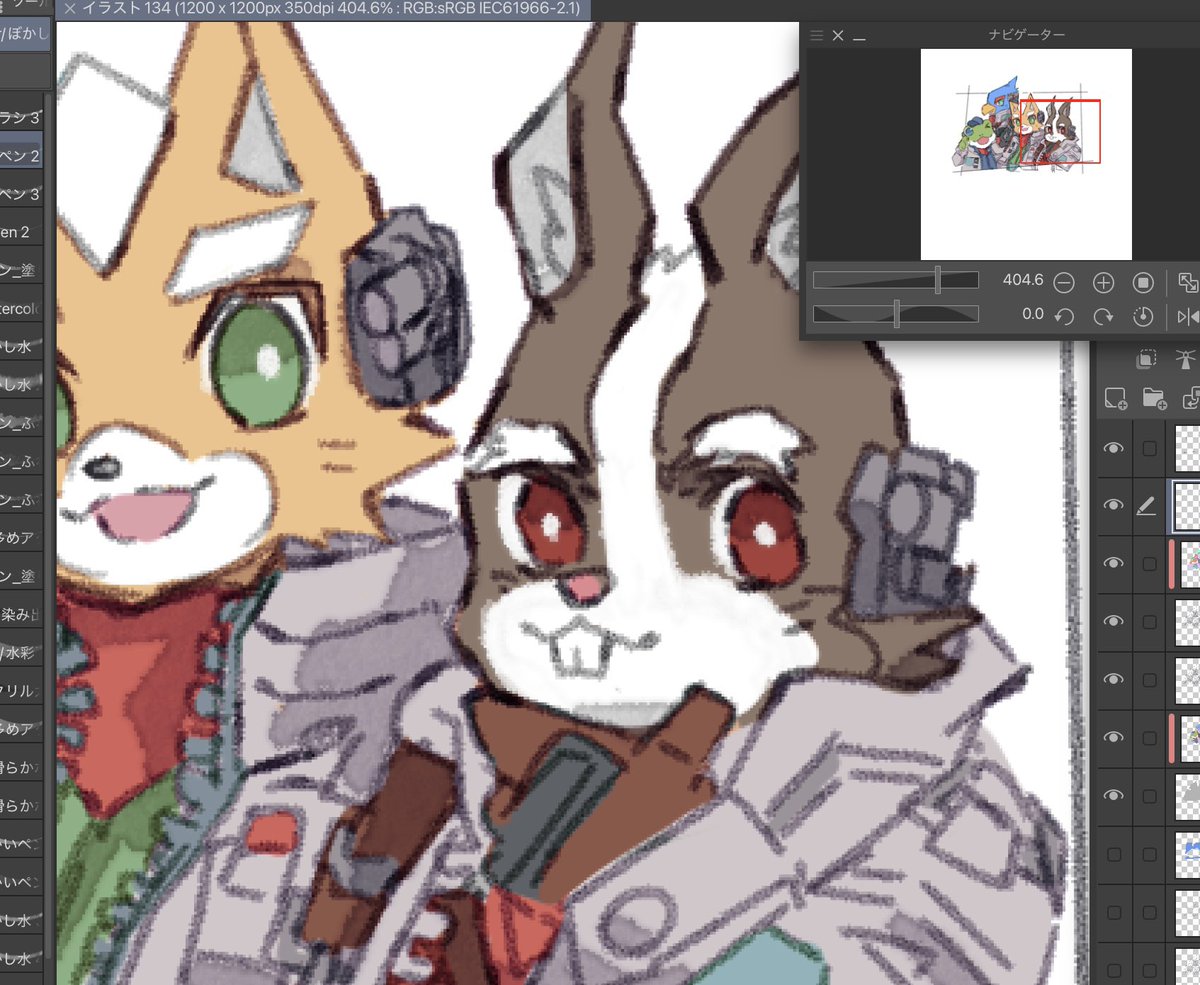The image size is (1200, 985).
Task: Adjust the Navigator zoom slider
Action: coord(896,281)
